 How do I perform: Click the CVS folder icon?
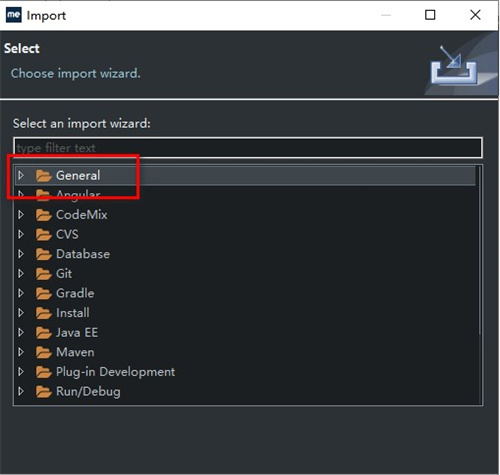click(43, 235)
